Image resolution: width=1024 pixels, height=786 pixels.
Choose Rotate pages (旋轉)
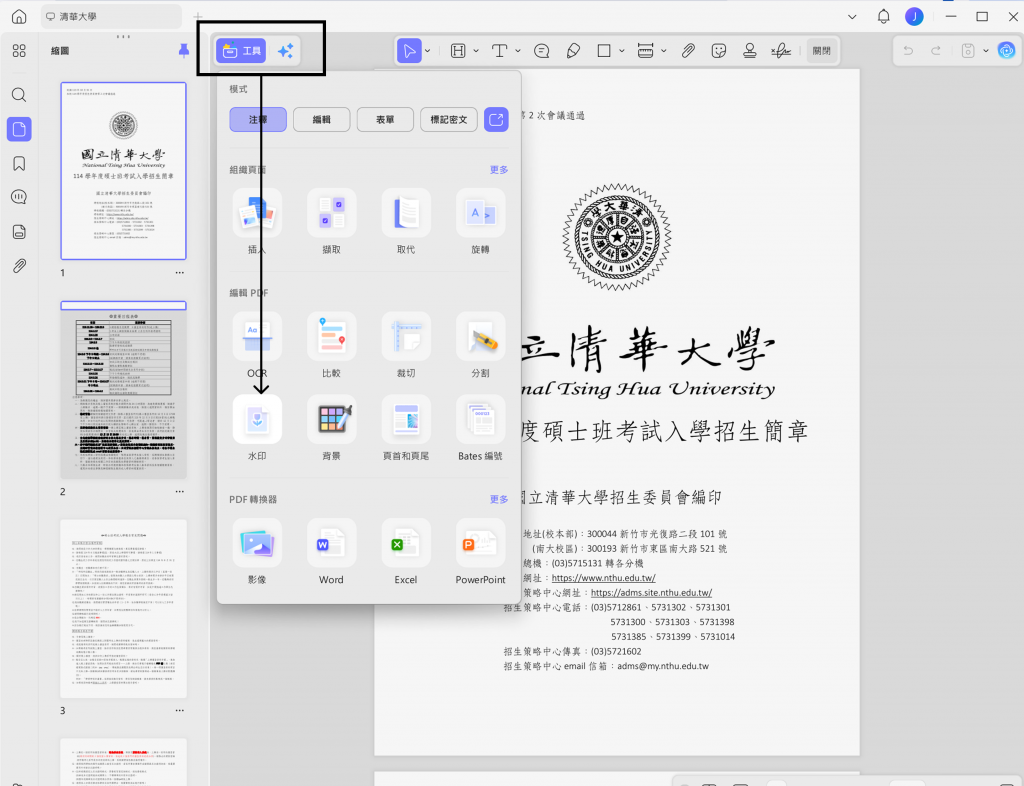coord(481,213)
